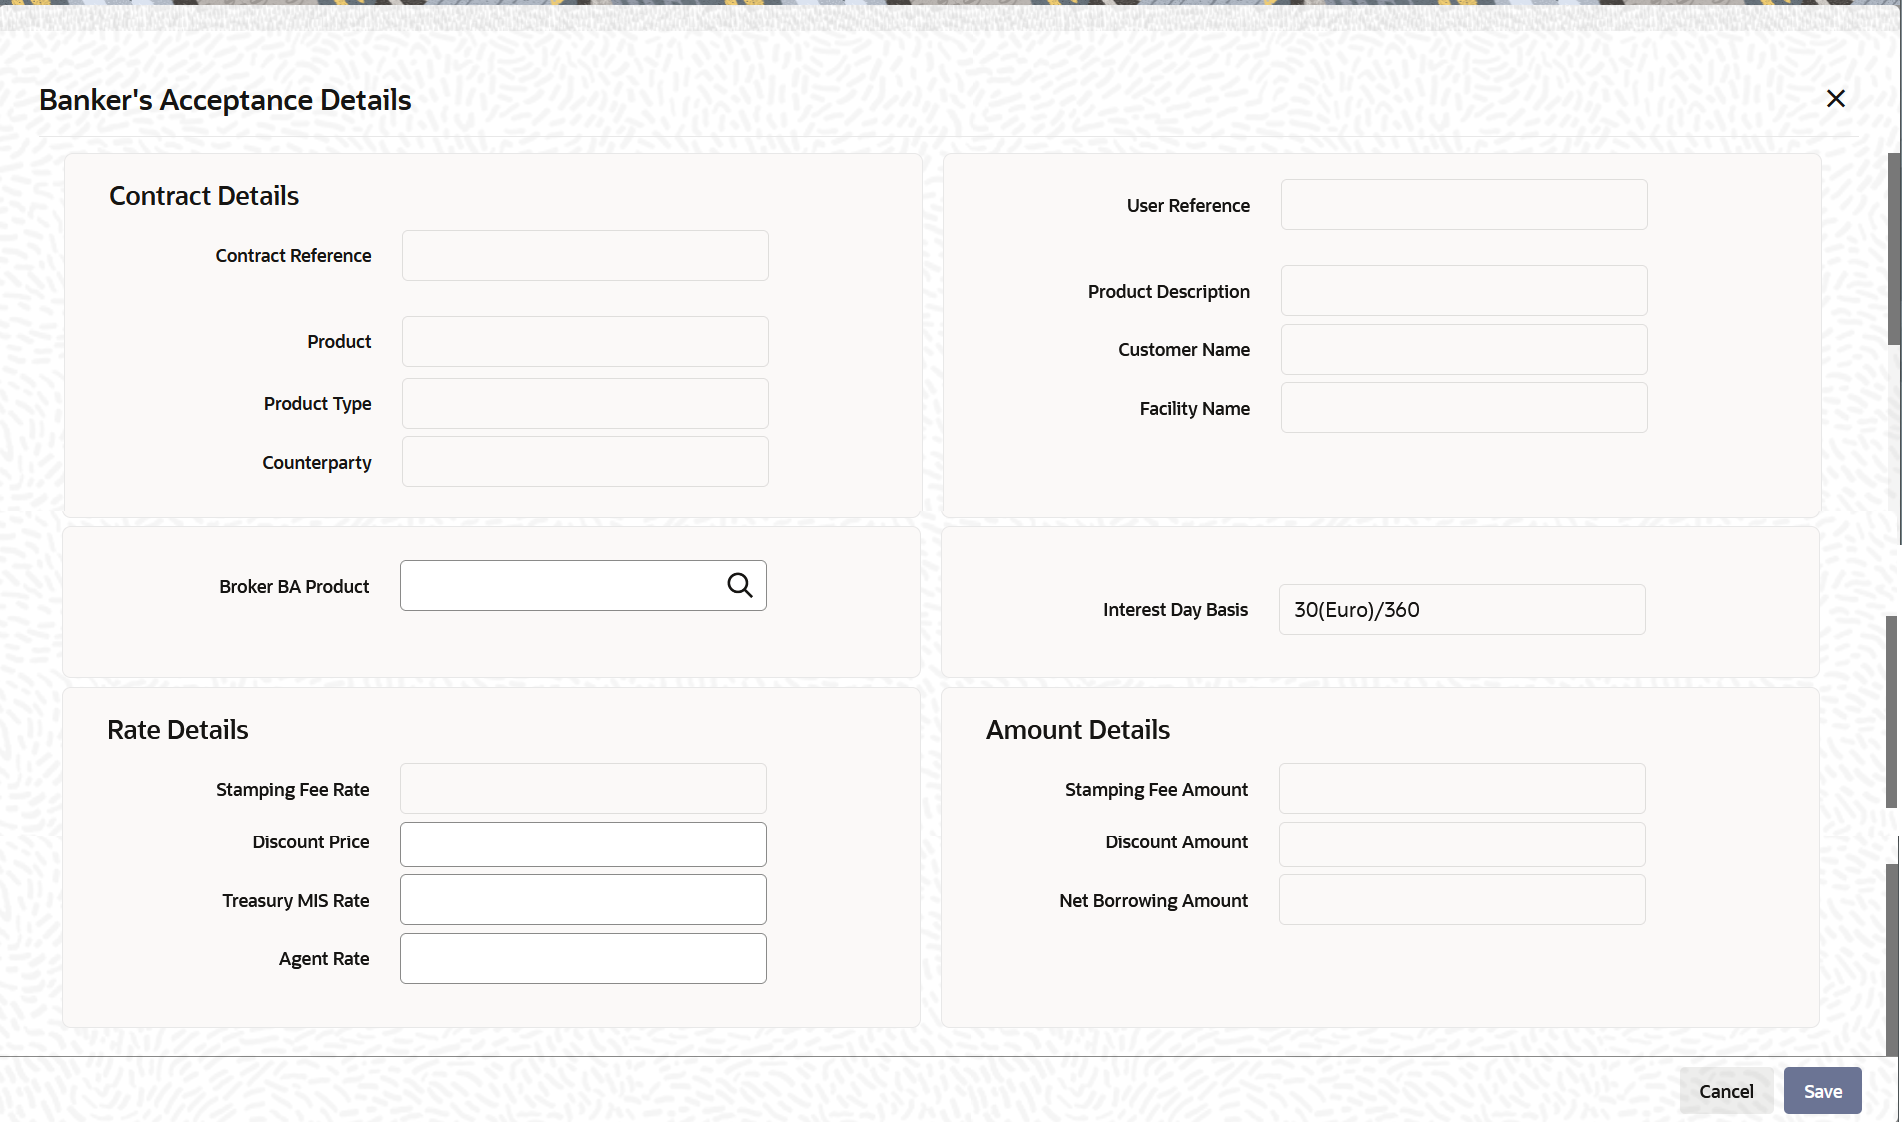Click the Contract Details section heading
The width and height of the screenshot is (1902, 1122).
tap(204, 196)
